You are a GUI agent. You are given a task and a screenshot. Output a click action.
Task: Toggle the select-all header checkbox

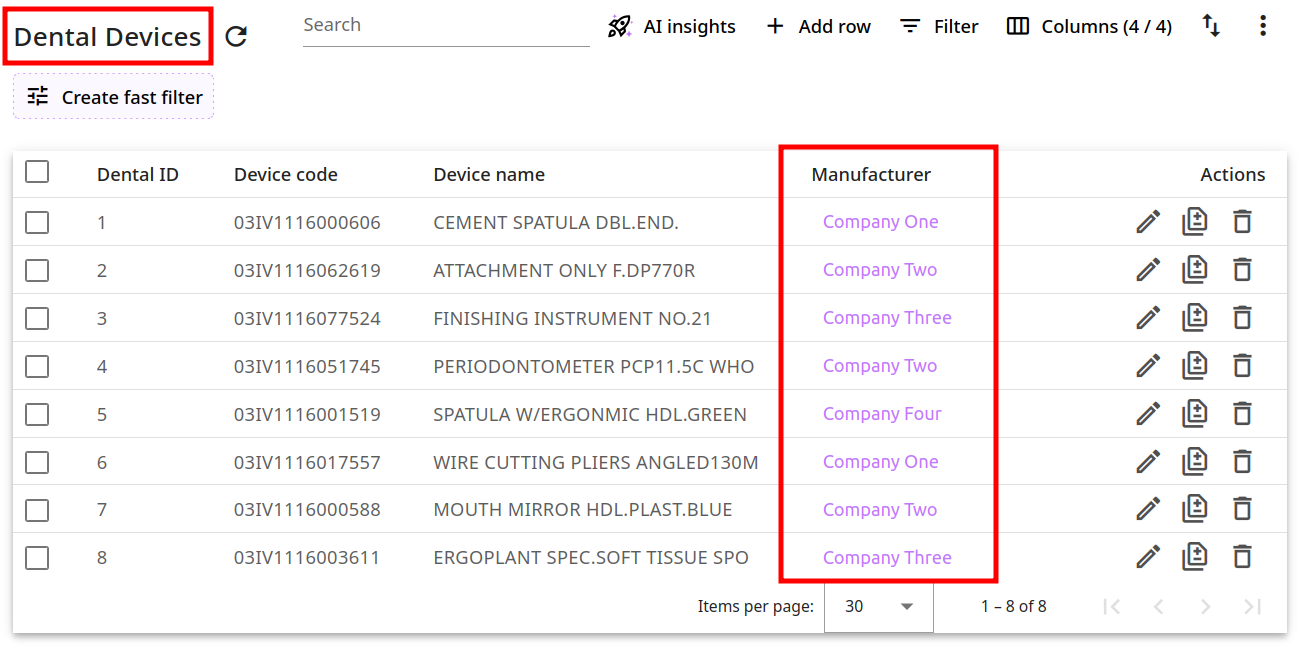pos(37,172)
